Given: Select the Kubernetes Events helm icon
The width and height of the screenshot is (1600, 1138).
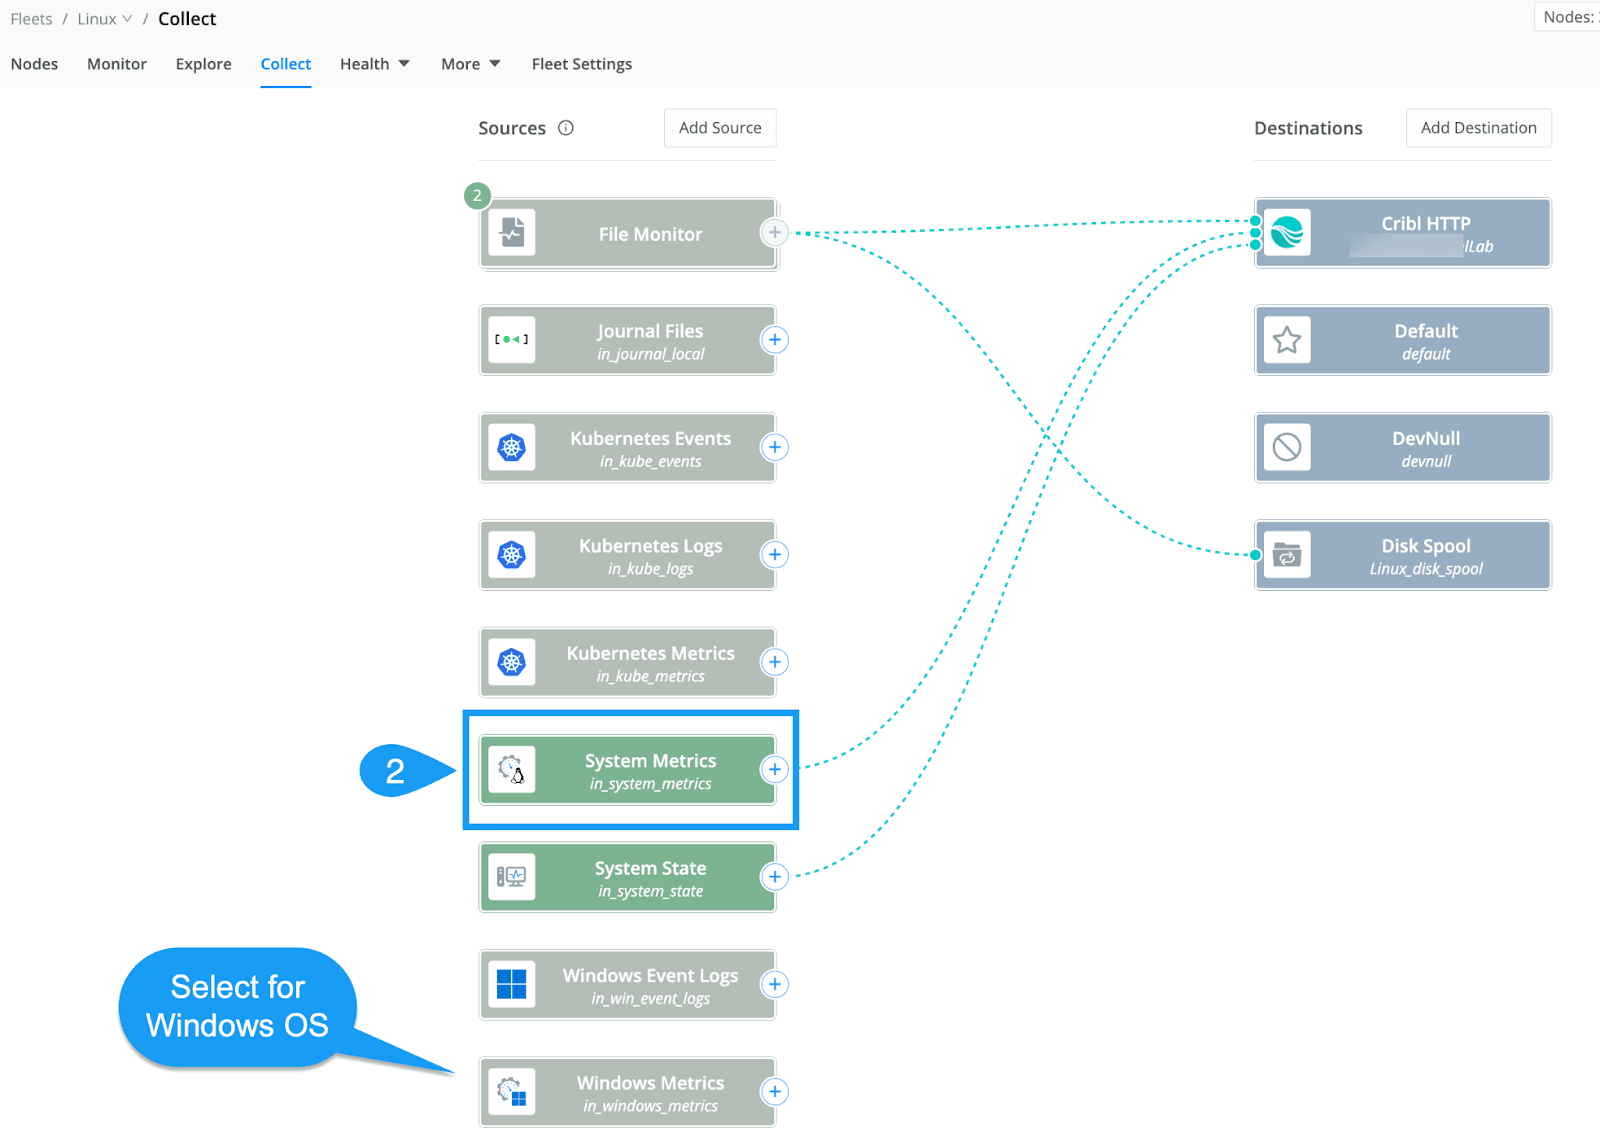Looking at the screenshot, I should [512, 447].
